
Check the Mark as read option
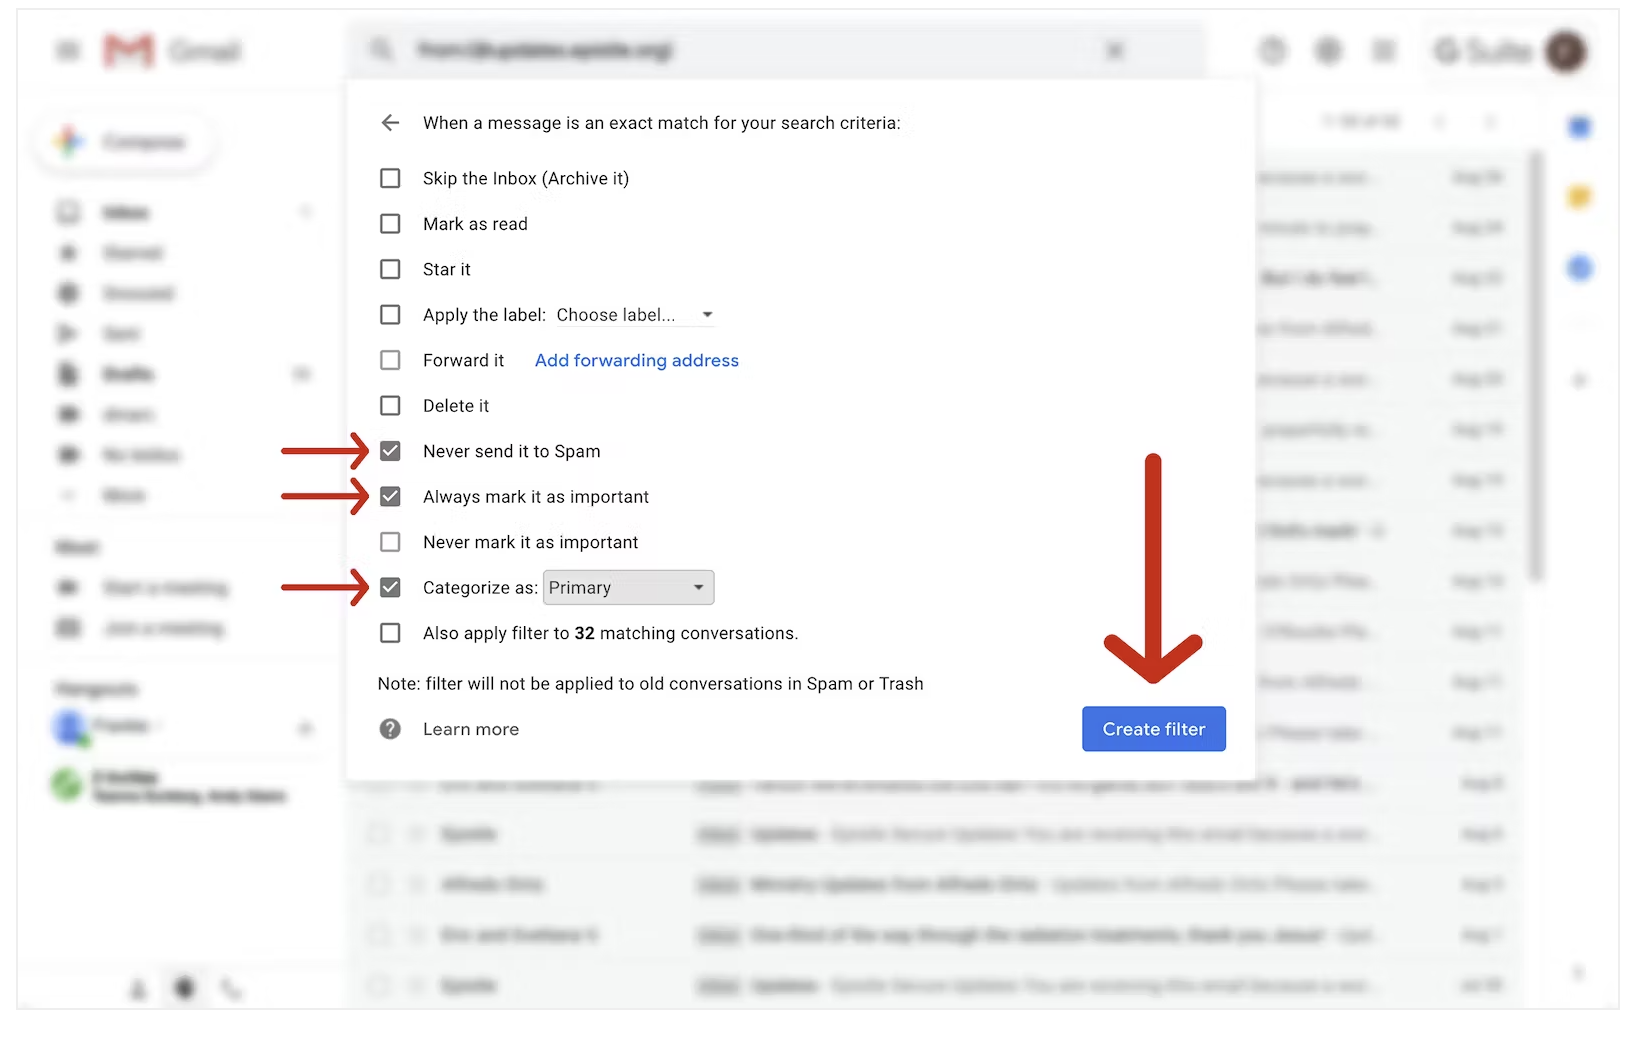(390, 224)
